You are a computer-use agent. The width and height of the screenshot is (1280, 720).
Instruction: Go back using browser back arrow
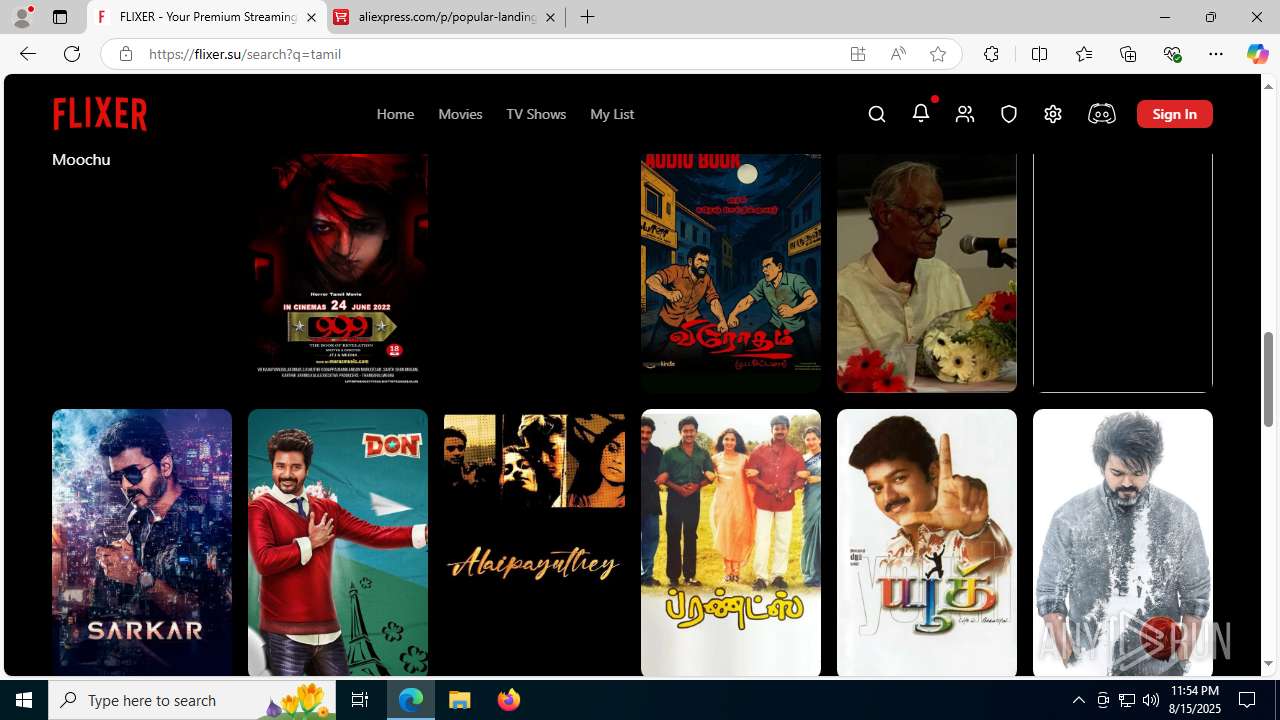28,54
